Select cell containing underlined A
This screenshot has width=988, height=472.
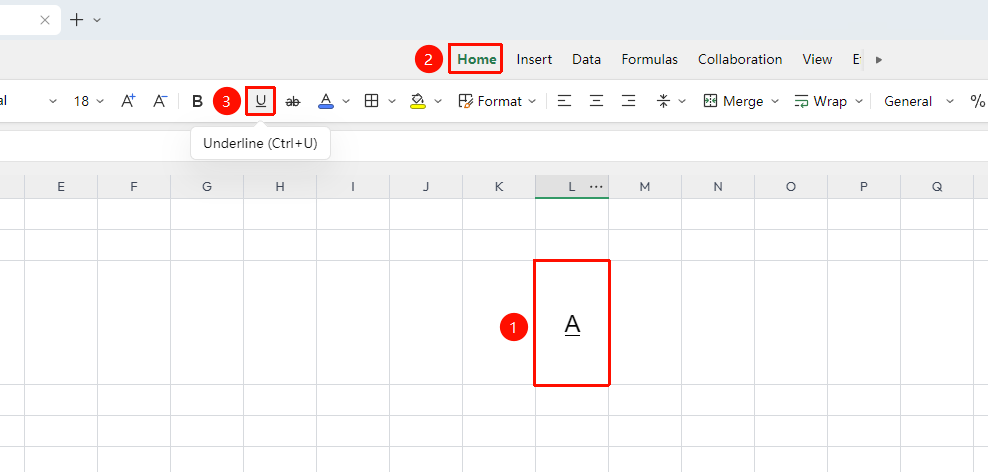pos(572,323)
